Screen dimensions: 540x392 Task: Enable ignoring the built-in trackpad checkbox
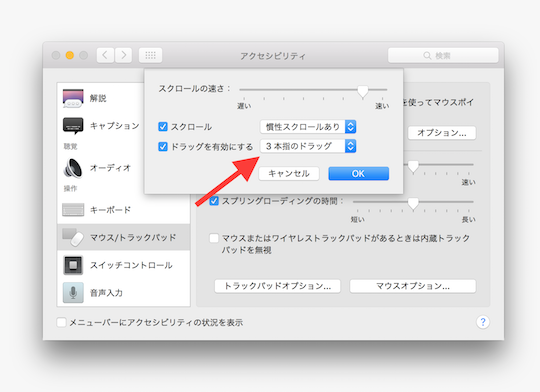(214, 238)
